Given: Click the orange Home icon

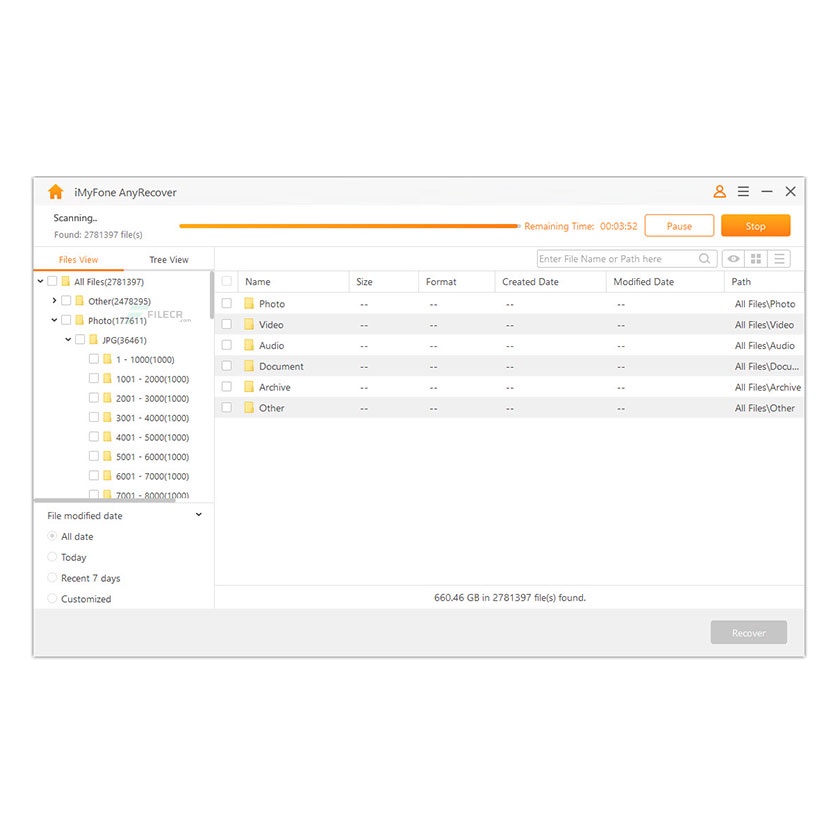Looking at the screenshot, I should pyautogui.click(x=56, y=192).
